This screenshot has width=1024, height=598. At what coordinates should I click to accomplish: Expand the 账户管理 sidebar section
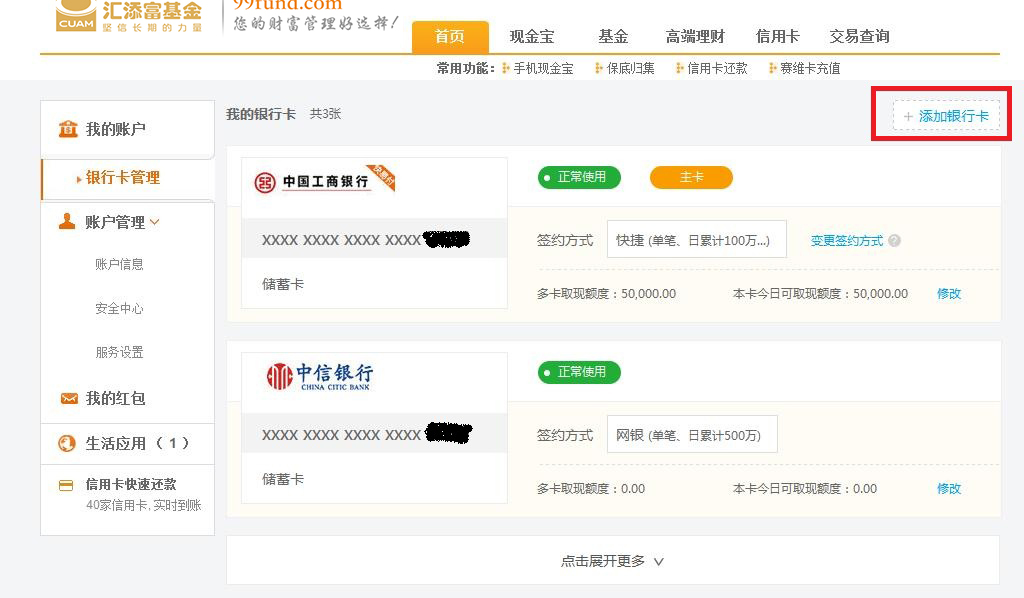pyautogui.click(x=122, y=222)
